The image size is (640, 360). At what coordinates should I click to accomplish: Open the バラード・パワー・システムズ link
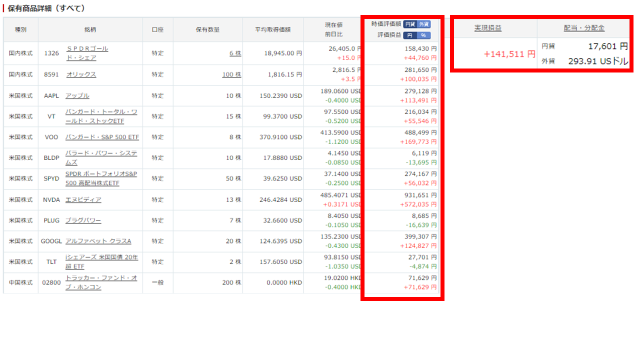point(101,158)
